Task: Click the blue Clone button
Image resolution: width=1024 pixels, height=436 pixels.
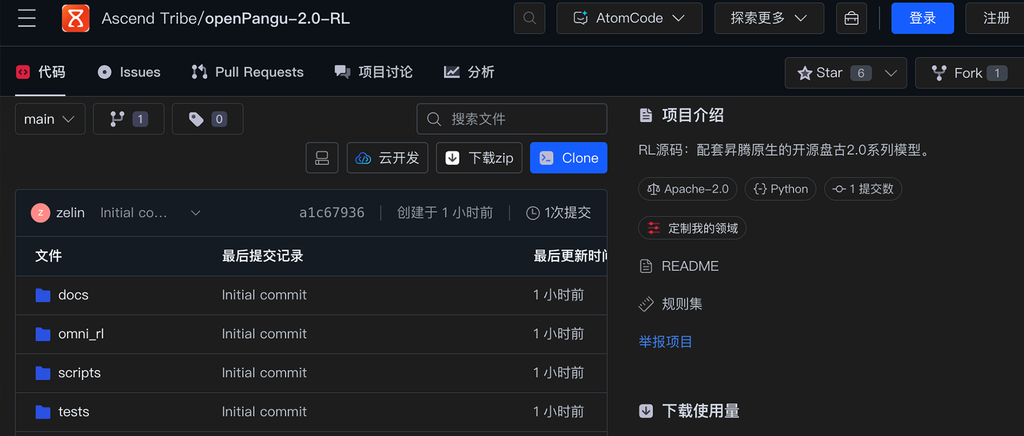Action: click(x=568, y=158)
